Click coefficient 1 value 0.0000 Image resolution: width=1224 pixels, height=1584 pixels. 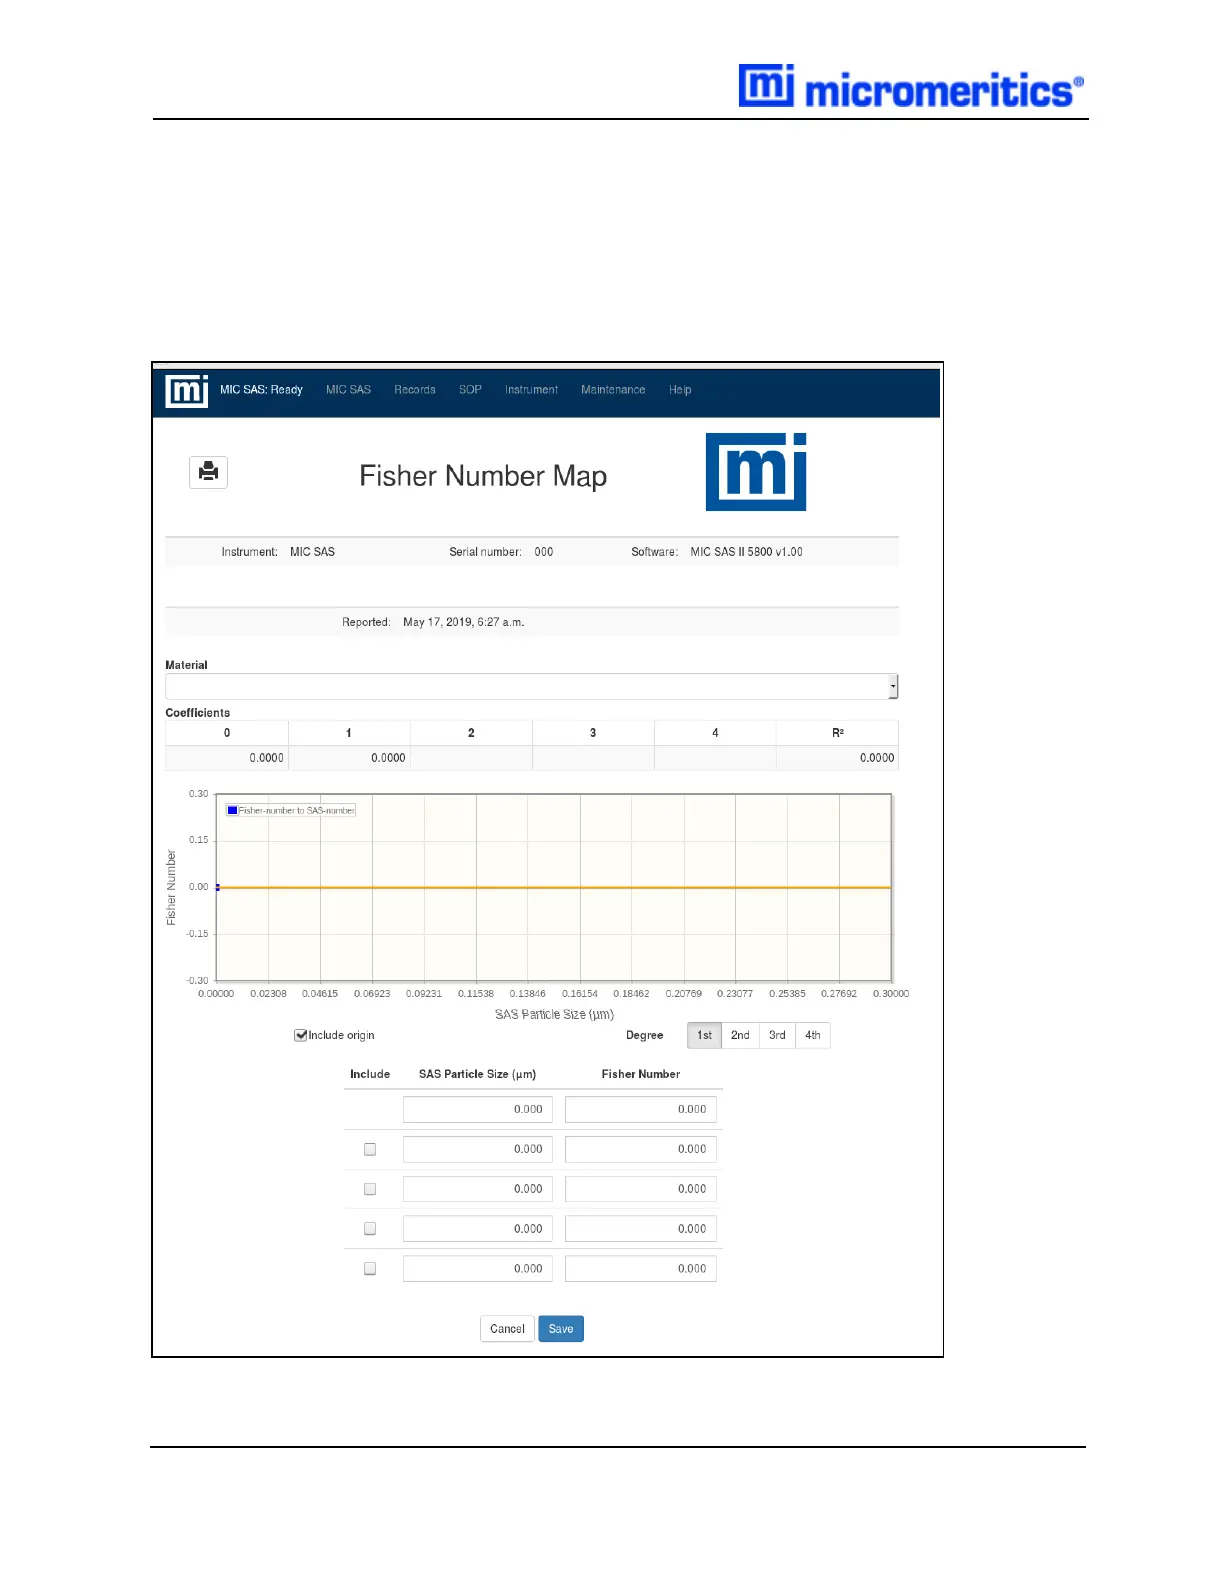(388, 758)
